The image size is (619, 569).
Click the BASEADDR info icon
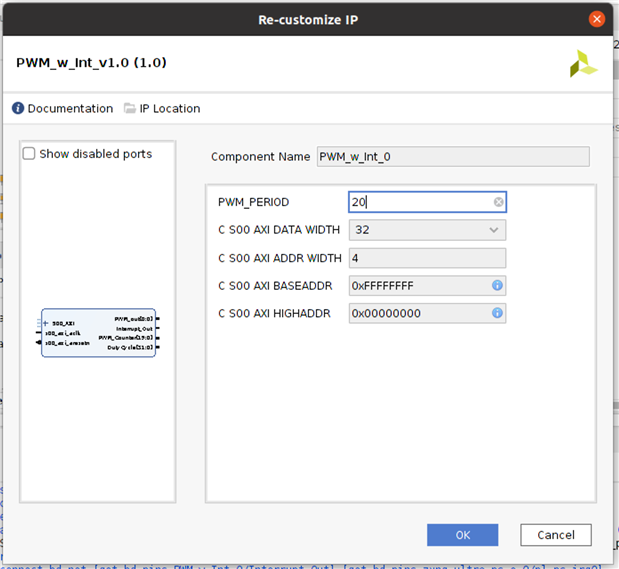pos(497,285)
